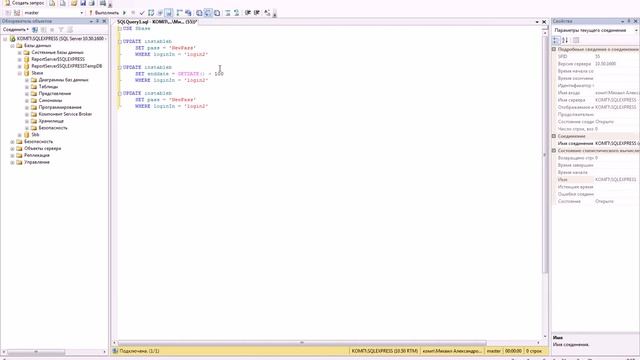Select the Представления folder in tree

click(55, 93)
